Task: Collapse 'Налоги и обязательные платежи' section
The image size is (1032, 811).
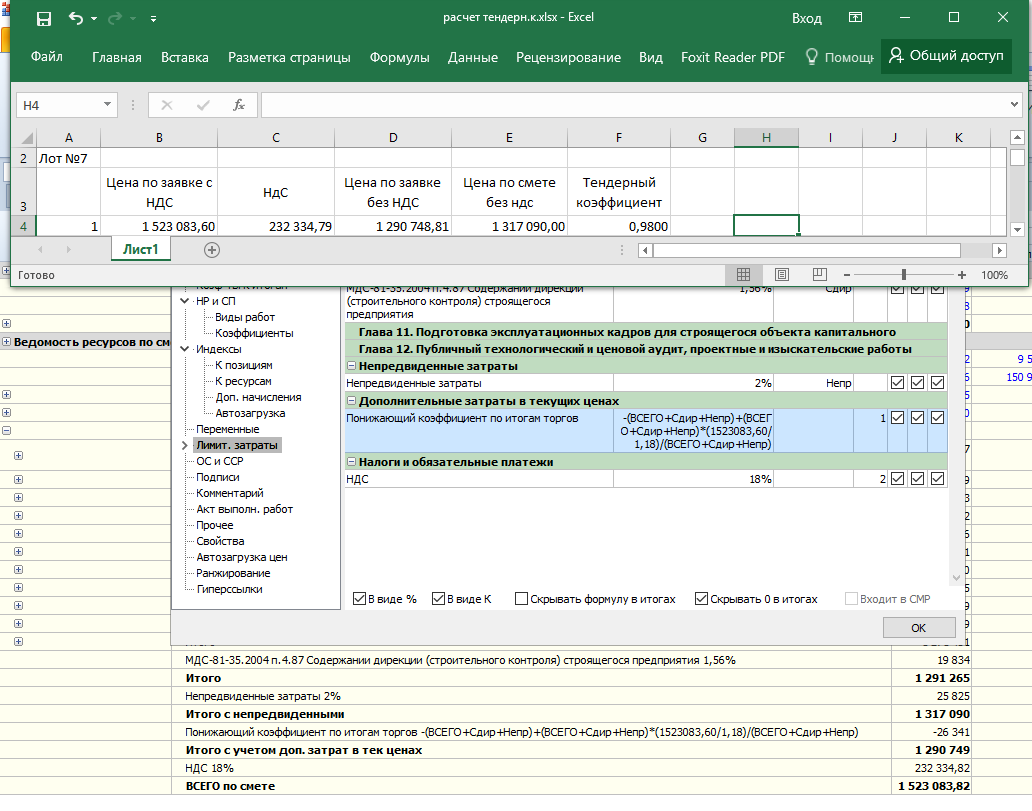Action: (x=351, y=462)
